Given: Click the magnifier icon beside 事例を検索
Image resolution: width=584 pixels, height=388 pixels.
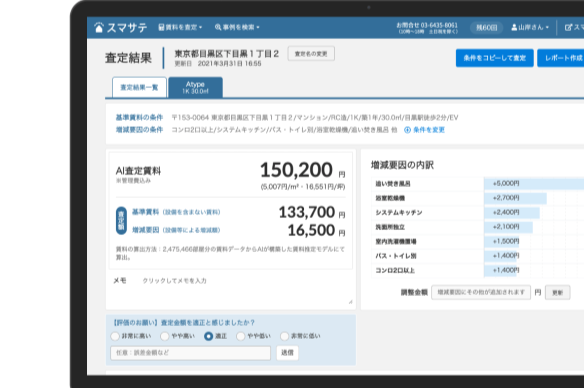Looking at the screenshot, I should click(218, 27).
